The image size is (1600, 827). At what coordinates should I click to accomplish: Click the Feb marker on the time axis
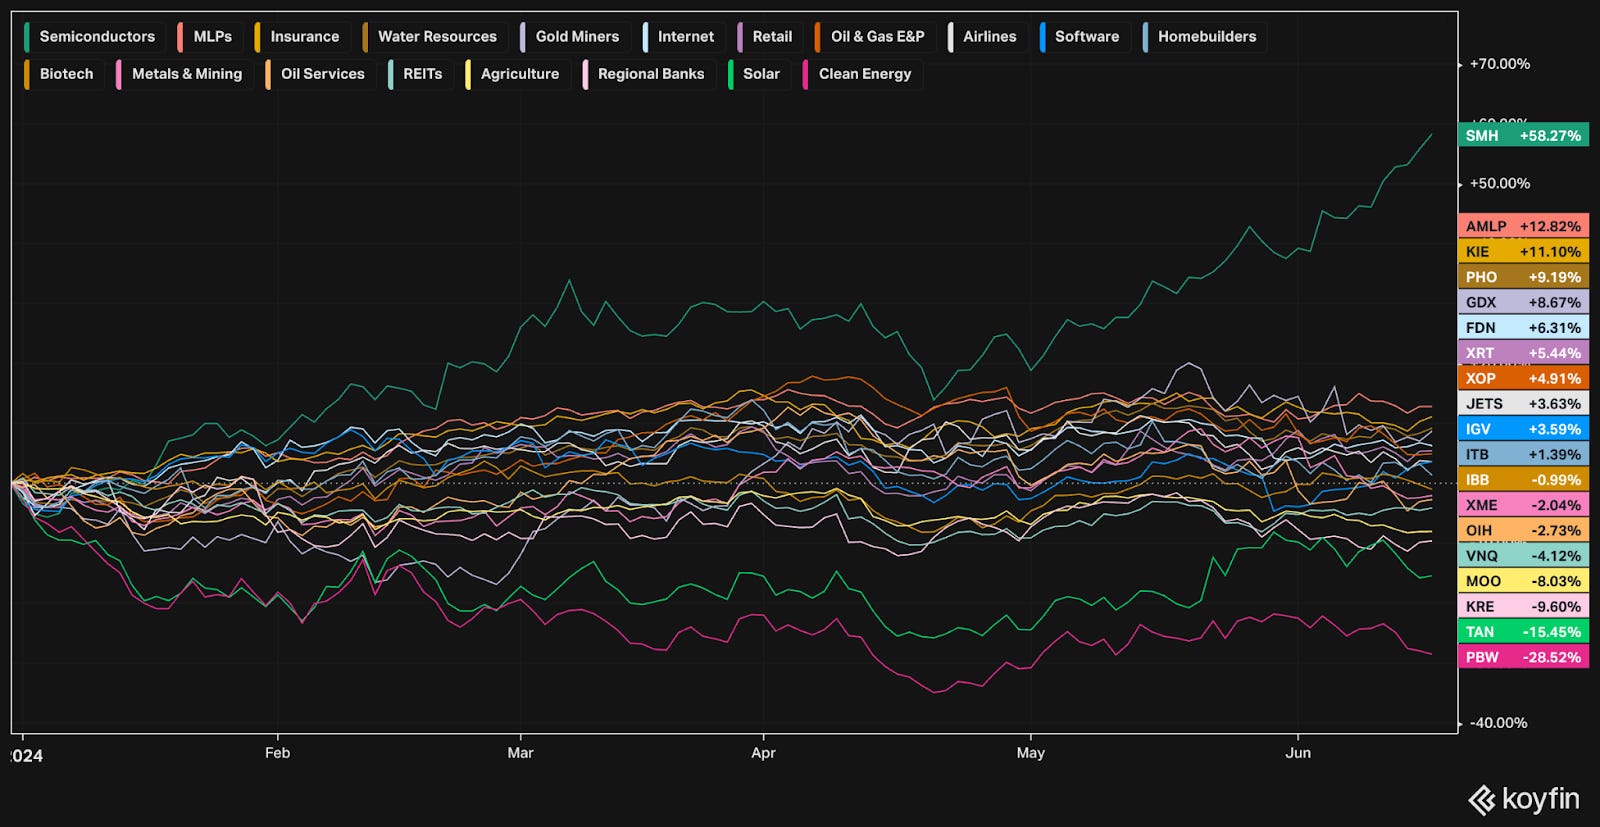pyautogui.click(x=277, y=753)
